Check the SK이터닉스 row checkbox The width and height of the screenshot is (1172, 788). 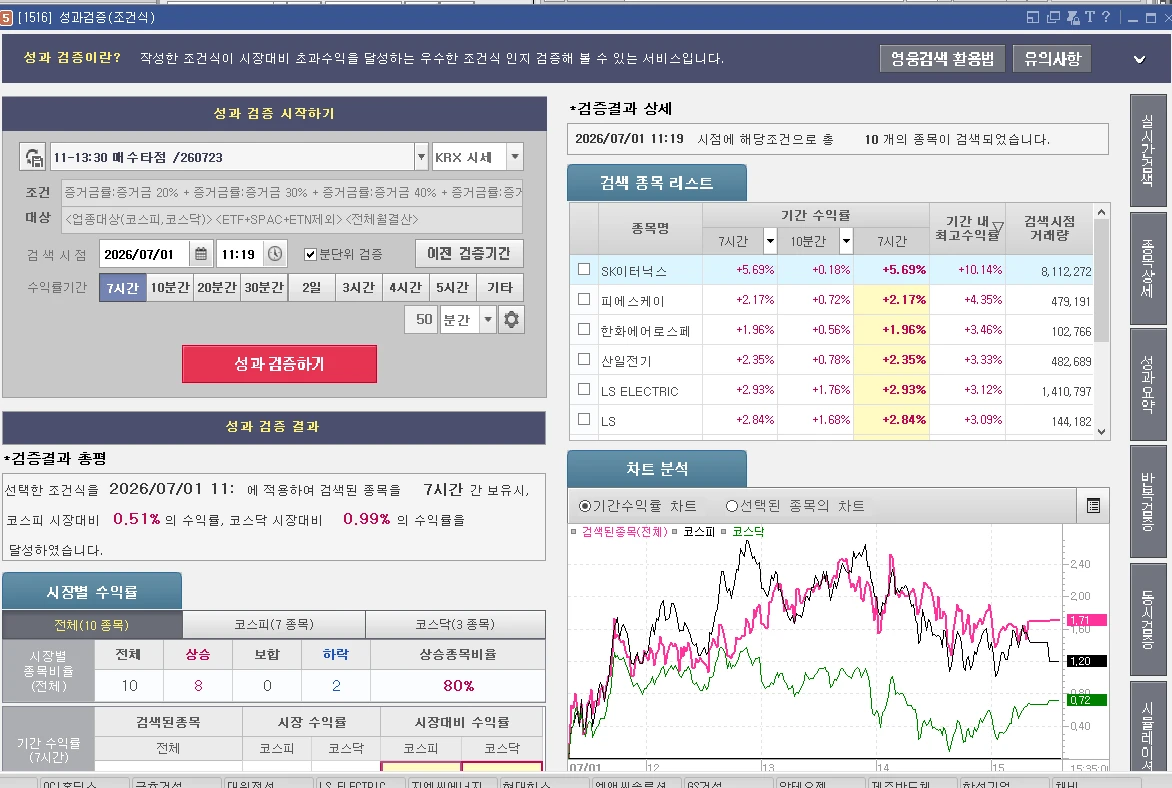(x=584, y=269)
